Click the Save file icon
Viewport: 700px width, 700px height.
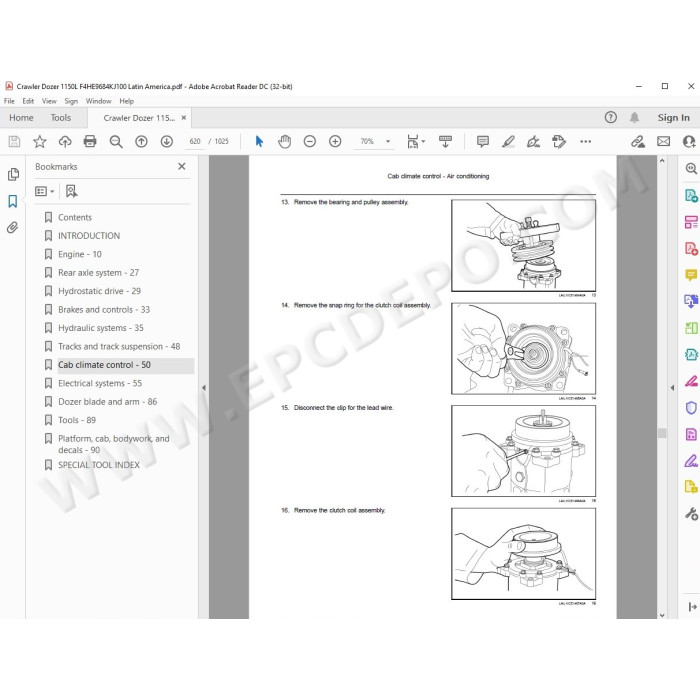(14, 142)
